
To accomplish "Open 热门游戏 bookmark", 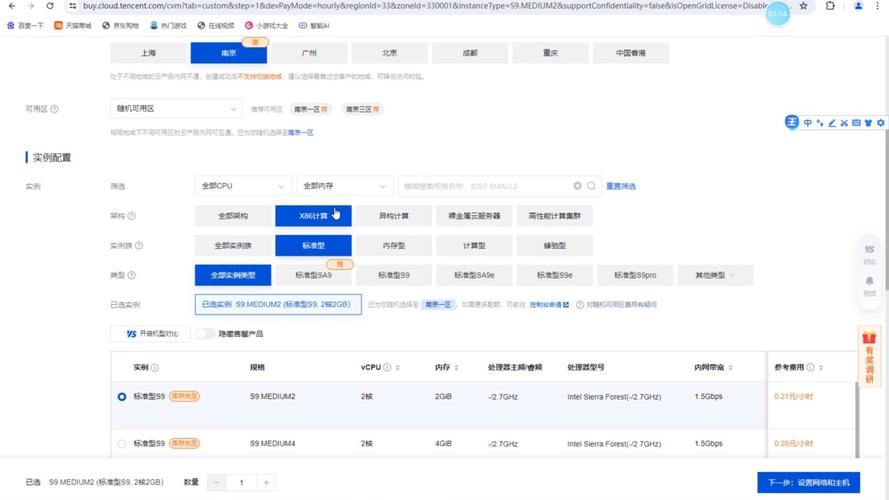I will (168, 26).
